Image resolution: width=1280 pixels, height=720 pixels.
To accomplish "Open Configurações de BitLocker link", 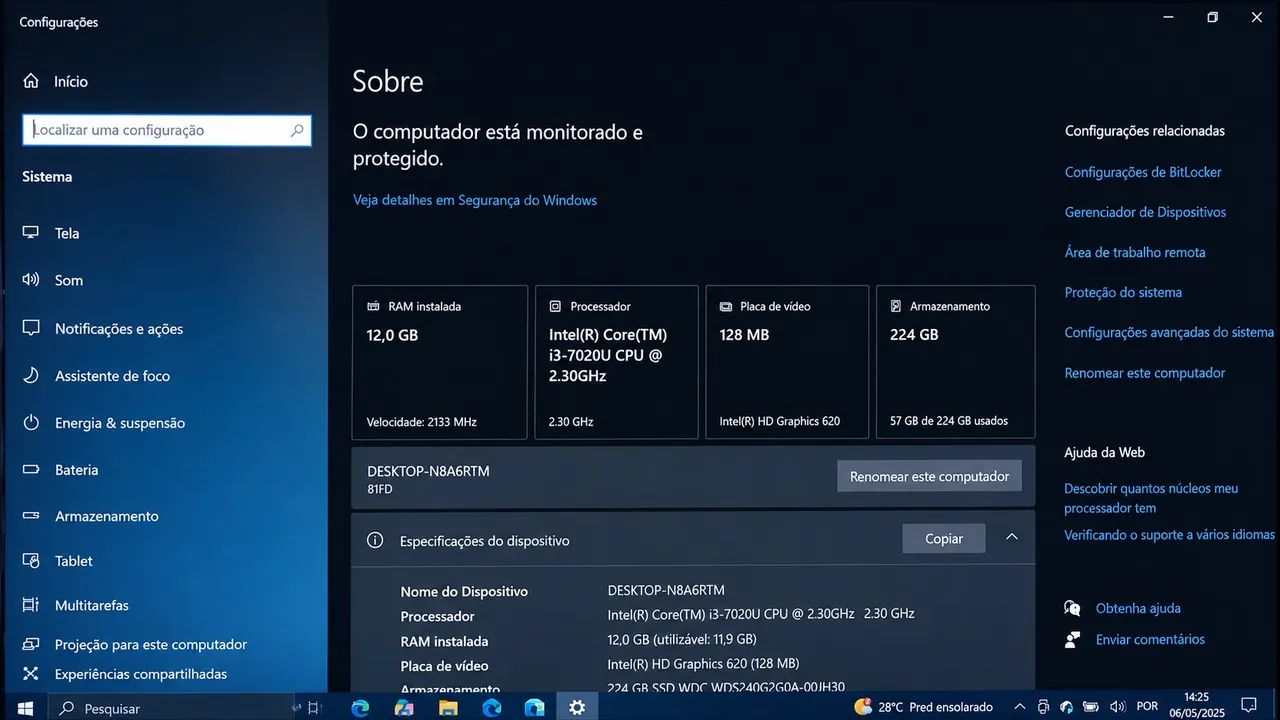I will (1143, 172).
